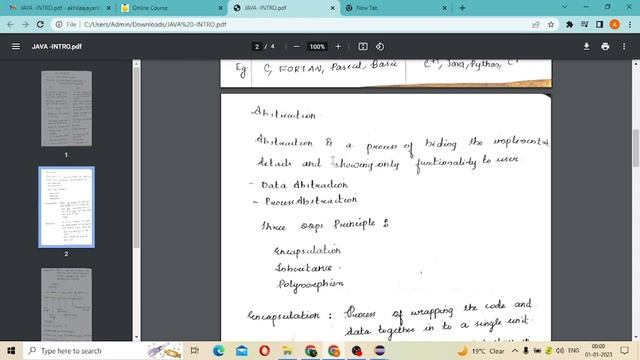Screen dimensions: 640x360
Task: Open the Extensions puzzle icon
Action: point(569,24)
